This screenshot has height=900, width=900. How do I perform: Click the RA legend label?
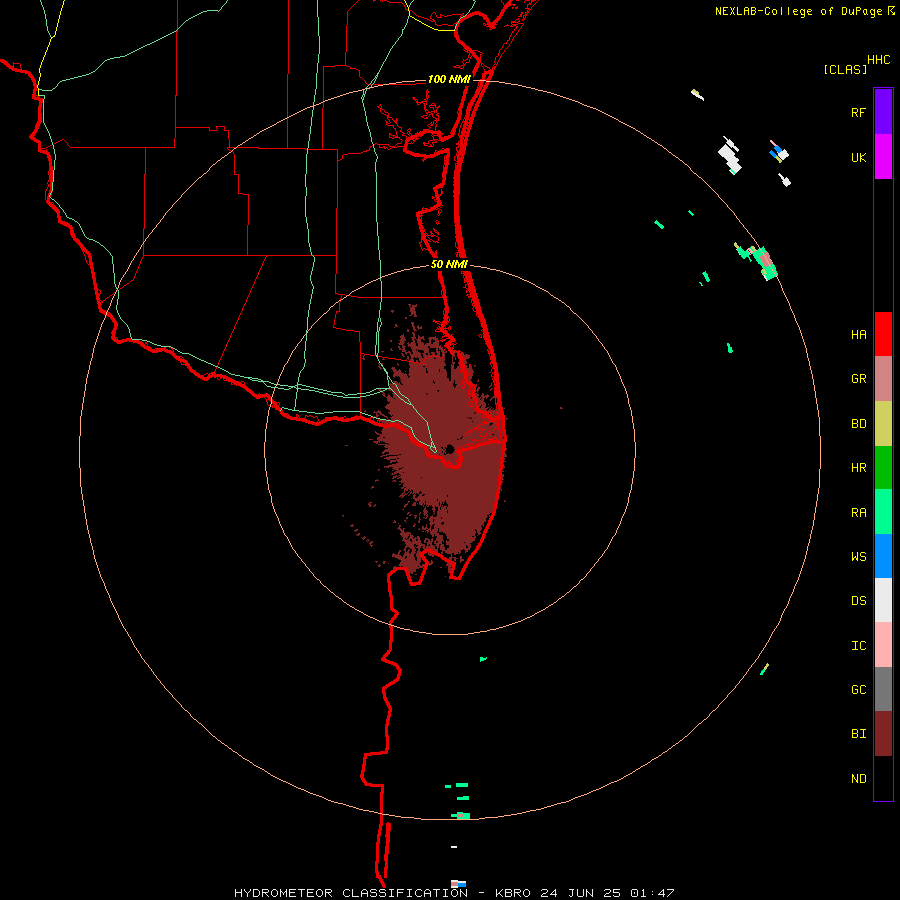[x=858, y=513]
